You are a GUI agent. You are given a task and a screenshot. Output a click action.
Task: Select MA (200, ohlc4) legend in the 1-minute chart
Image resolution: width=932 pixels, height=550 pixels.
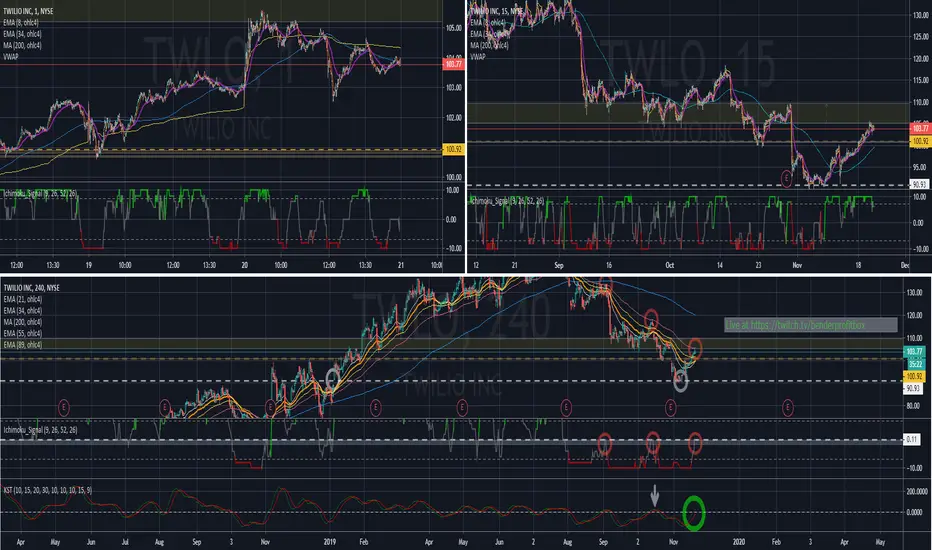(22, 45)
